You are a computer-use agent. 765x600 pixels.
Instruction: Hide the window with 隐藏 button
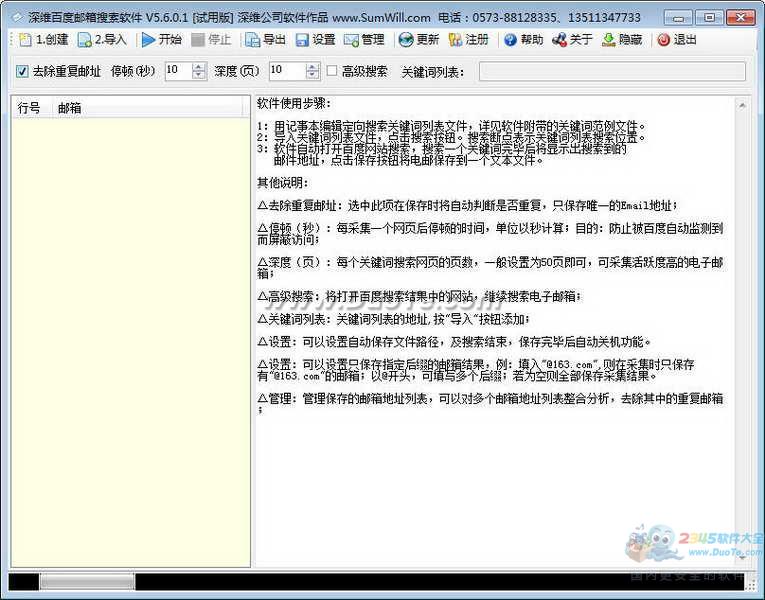pos(622,40)
